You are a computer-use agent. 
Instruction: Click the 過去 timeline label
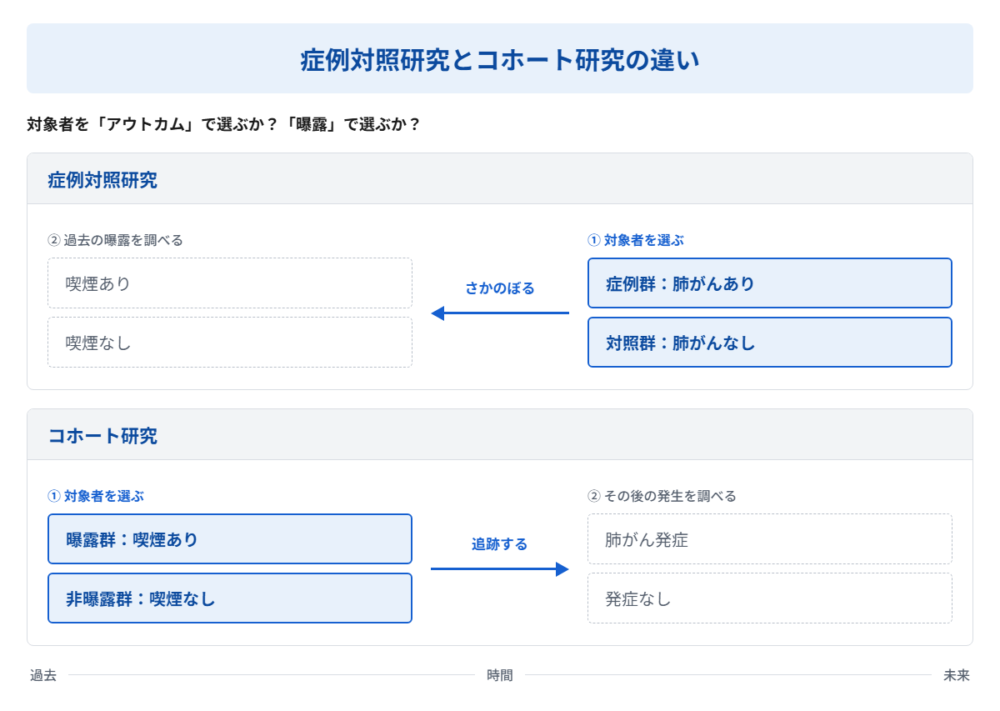pyautogui.click(x=43, y=675)
